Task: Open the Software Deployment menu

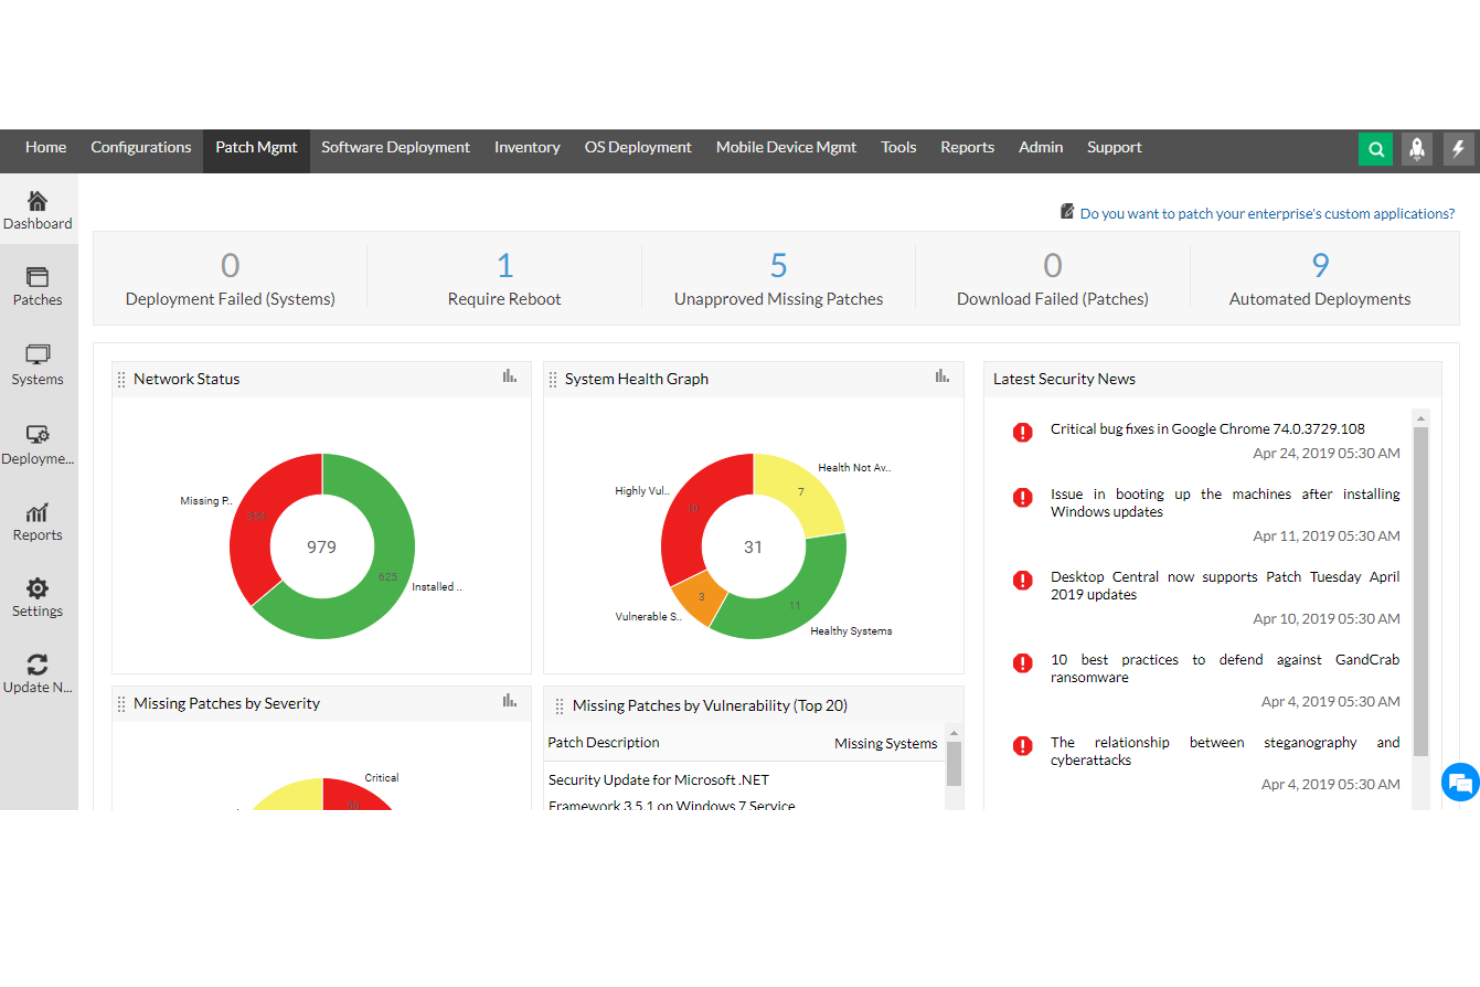Action: 395,147
